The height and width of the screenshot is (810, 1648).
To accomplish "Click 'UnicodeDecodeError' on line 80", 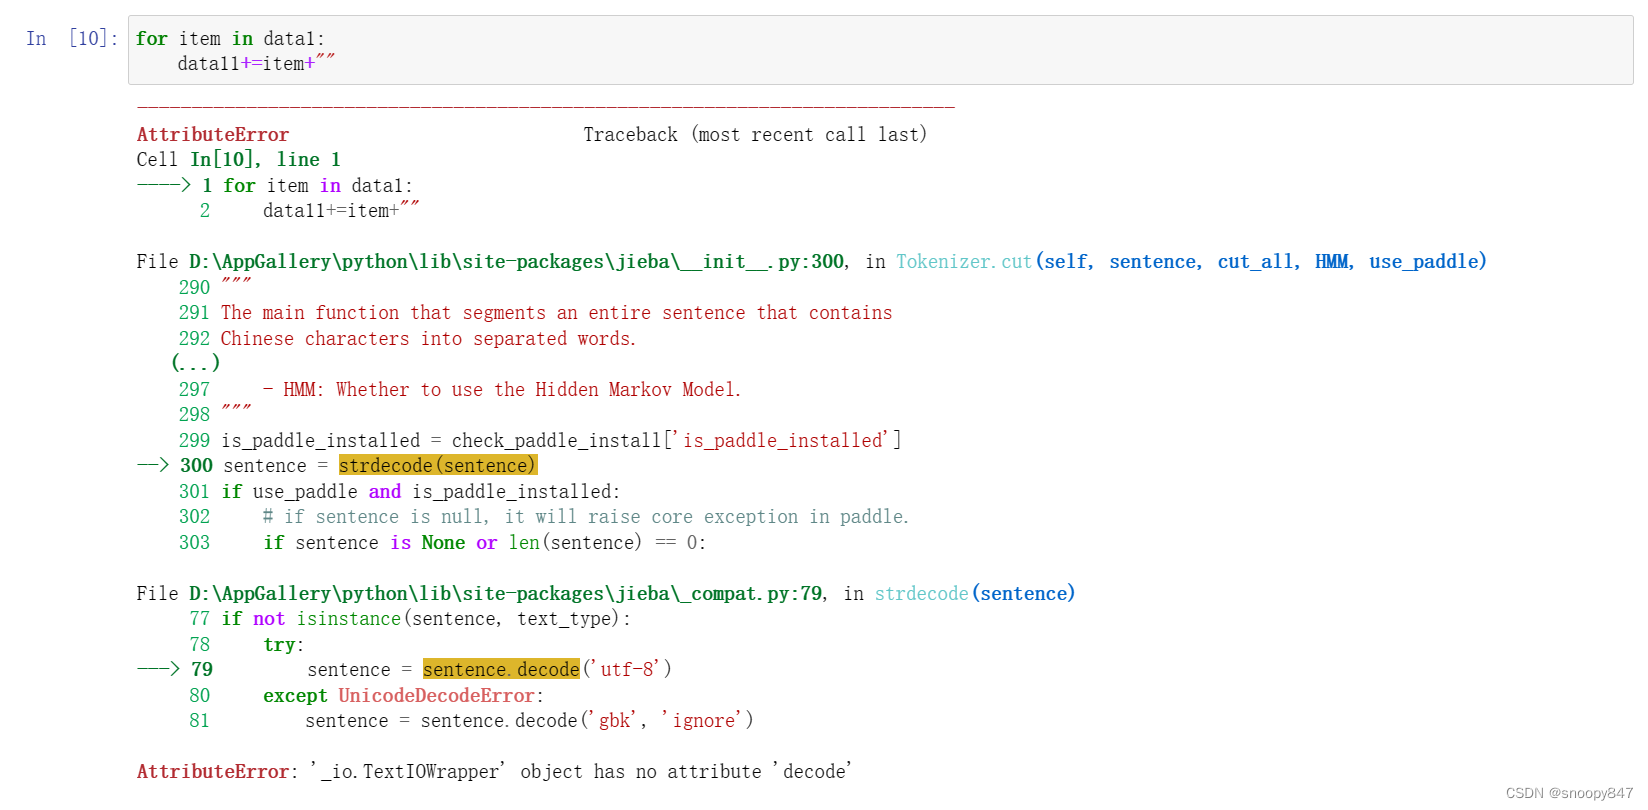I will [x=437, y=695].
